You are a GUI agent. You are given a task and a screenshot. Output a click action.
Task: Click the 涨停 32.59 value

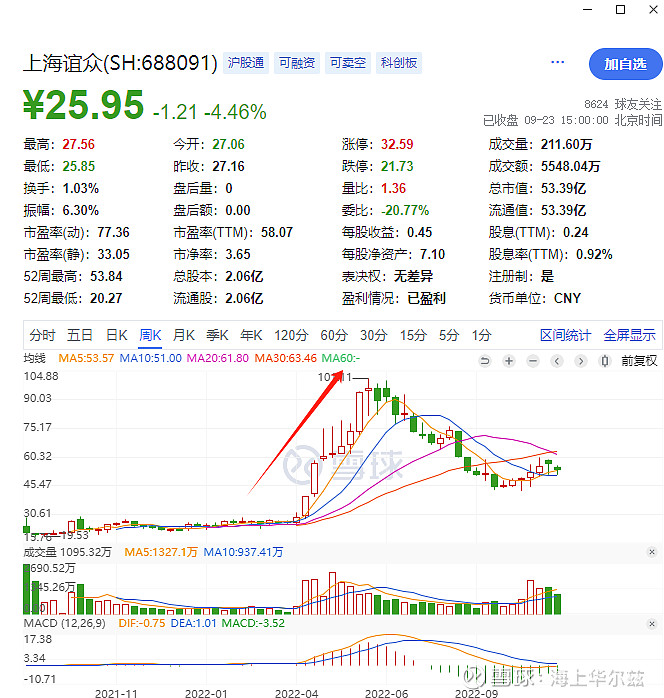click(x=397, y=144)
